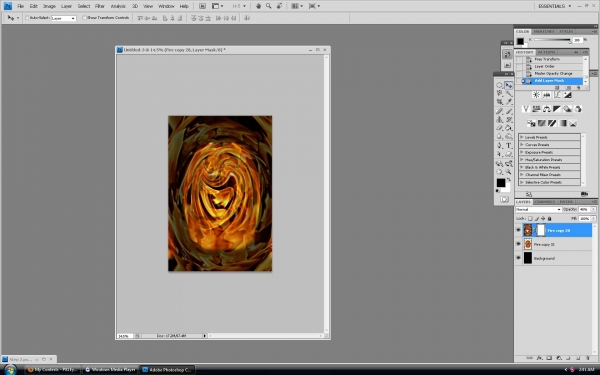
Task: Add a Color Balance adjustment
Action: tap(546, 109)
